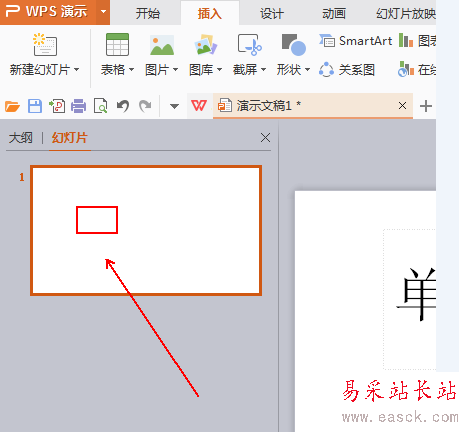The image size is (459, 432).
Task: Click the Shapes (形状) icon
Action: click(294, 44)
